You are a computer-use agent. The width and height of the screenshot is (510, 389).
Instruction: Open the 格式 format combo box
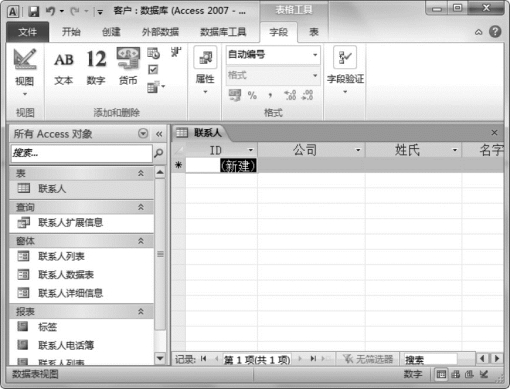click(273, 75)
